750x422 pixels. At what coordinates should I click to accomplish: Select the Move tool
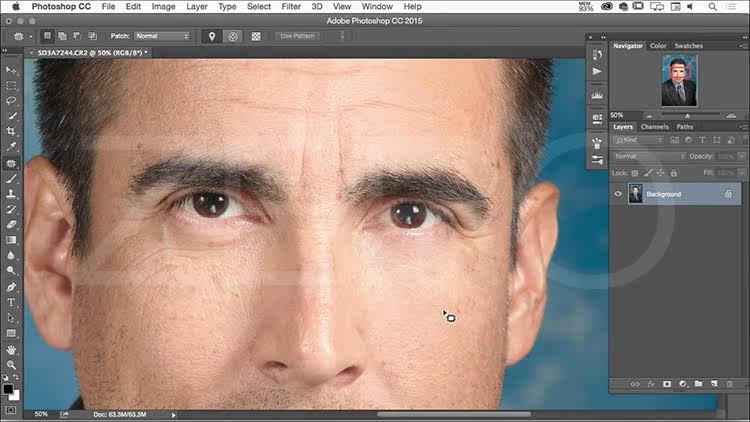(x=11, y=70)
